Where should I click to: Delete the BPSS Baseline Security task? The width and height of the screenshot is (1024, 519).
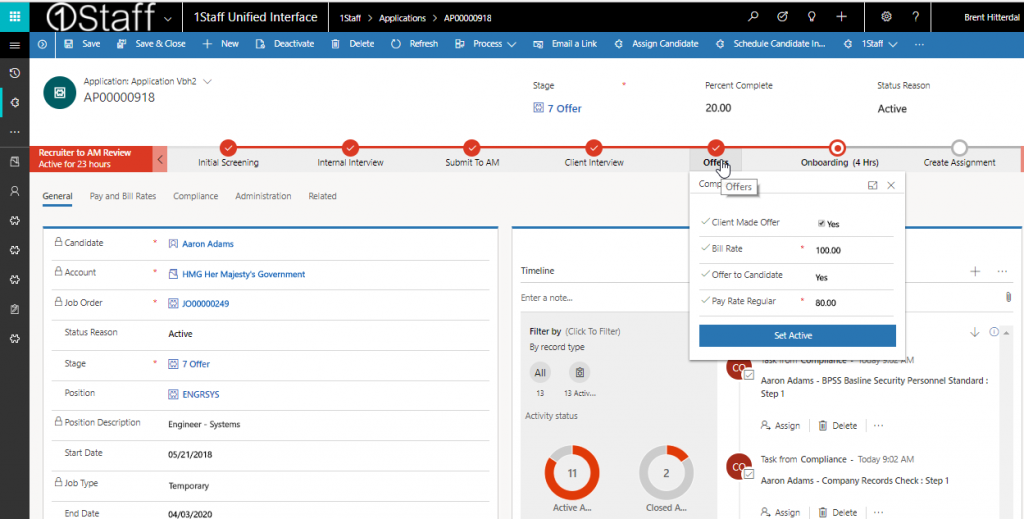coord(837,425)
